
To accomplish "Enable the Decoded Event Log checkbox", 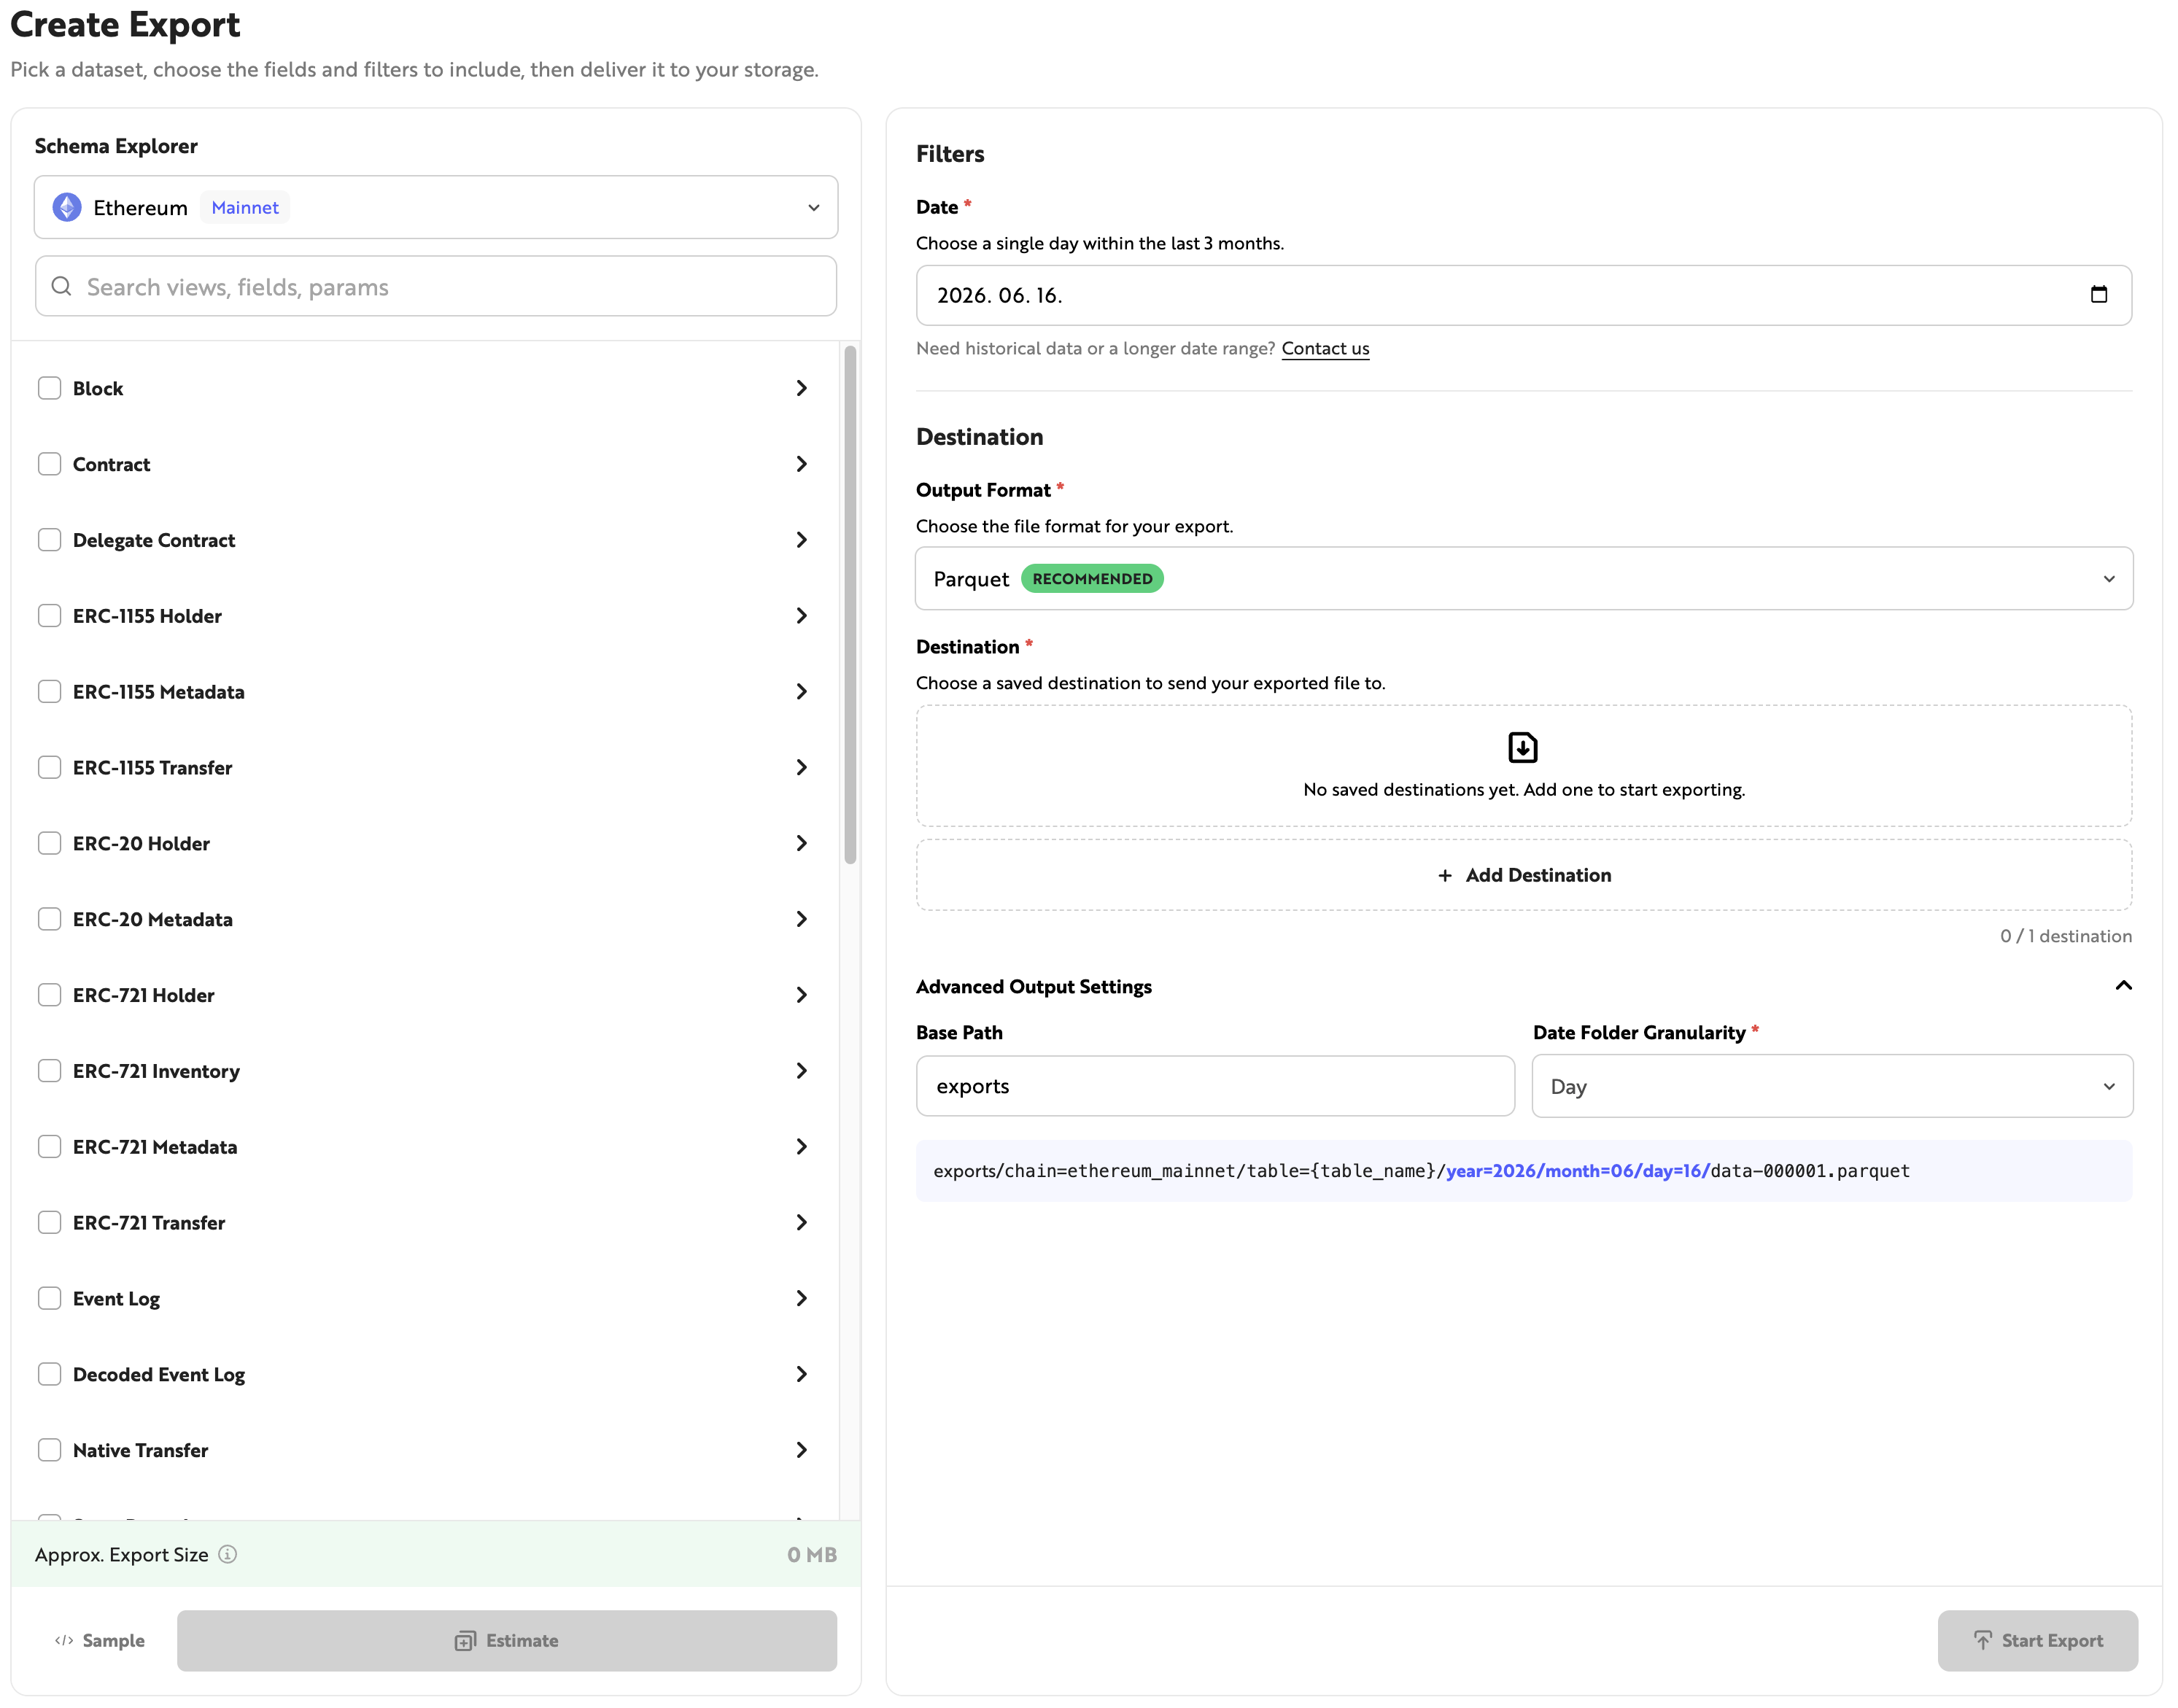I will pos(49,1374).
